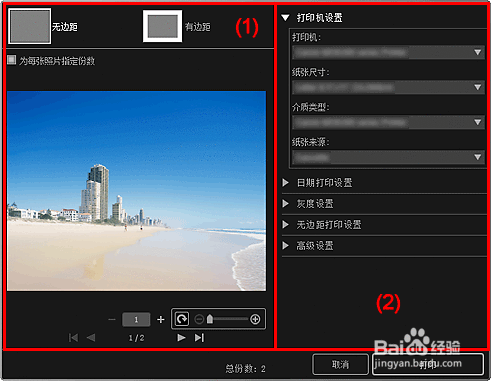Open the 纸张尺寸 dropdown

coord(388,87)
